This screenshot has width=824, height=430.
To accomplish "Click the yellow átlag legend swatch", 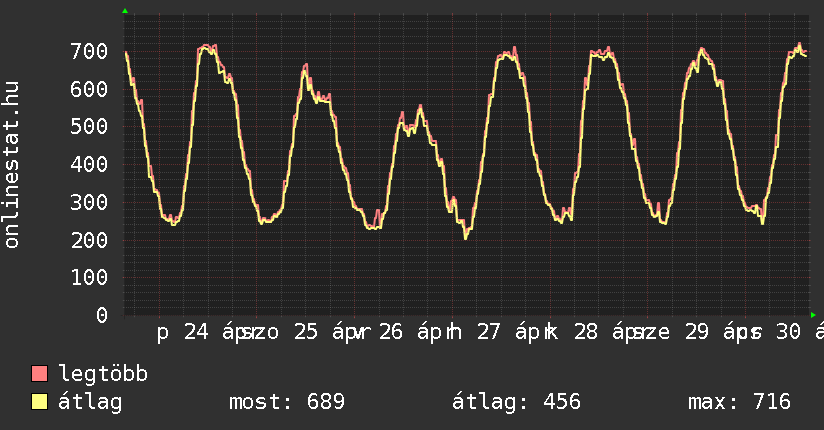I will pos(40,403).
